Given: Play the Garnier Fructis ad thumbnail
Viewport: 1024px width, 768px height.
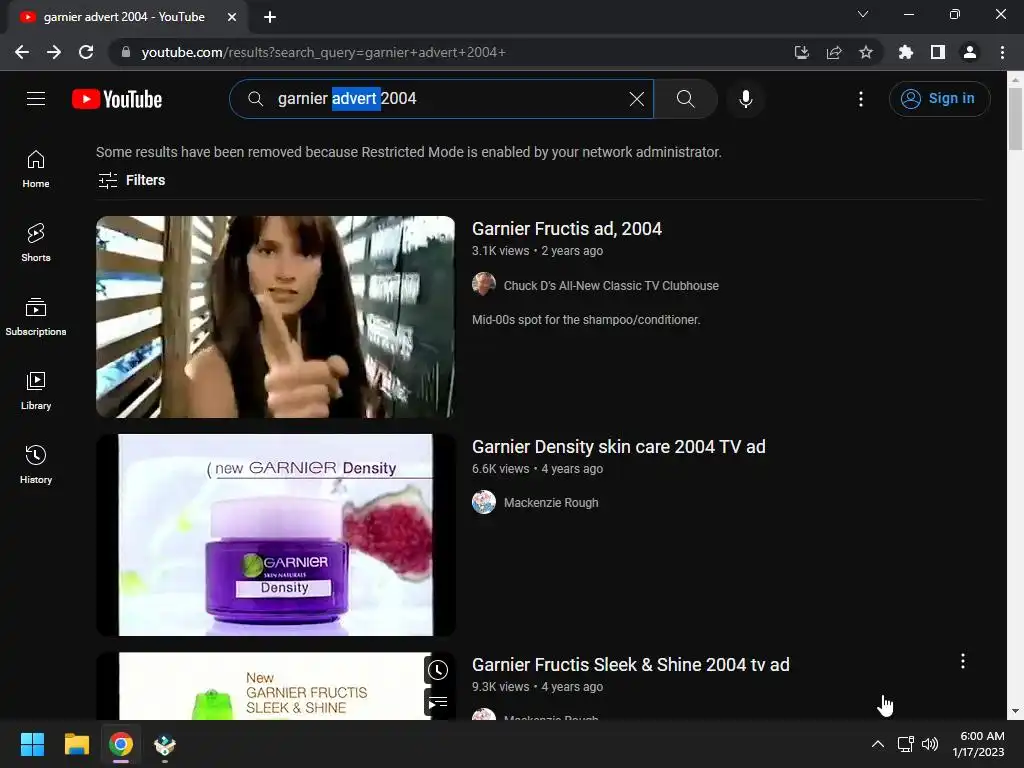Looking at the screenshot, I should click(275, 317).
